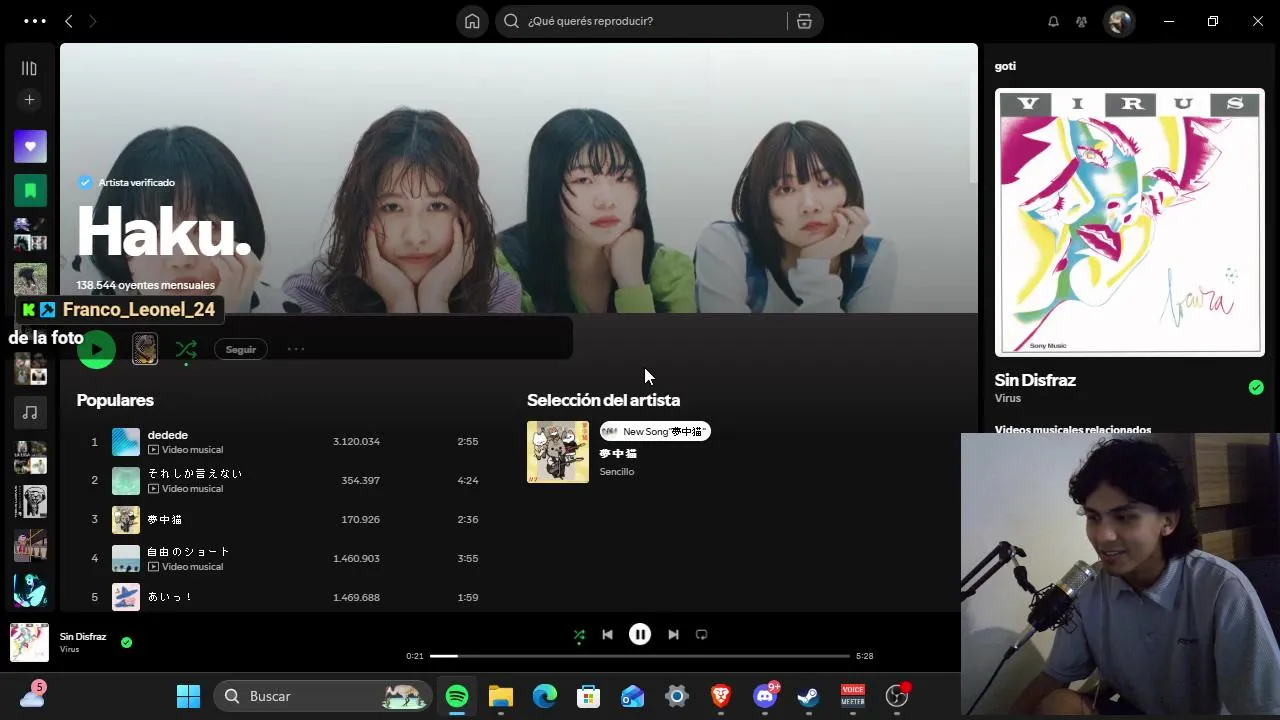Viewport: 1280px width, 720px height.
Task: Open Microsoft Edge from taskbar
Action: coord(545,696)
